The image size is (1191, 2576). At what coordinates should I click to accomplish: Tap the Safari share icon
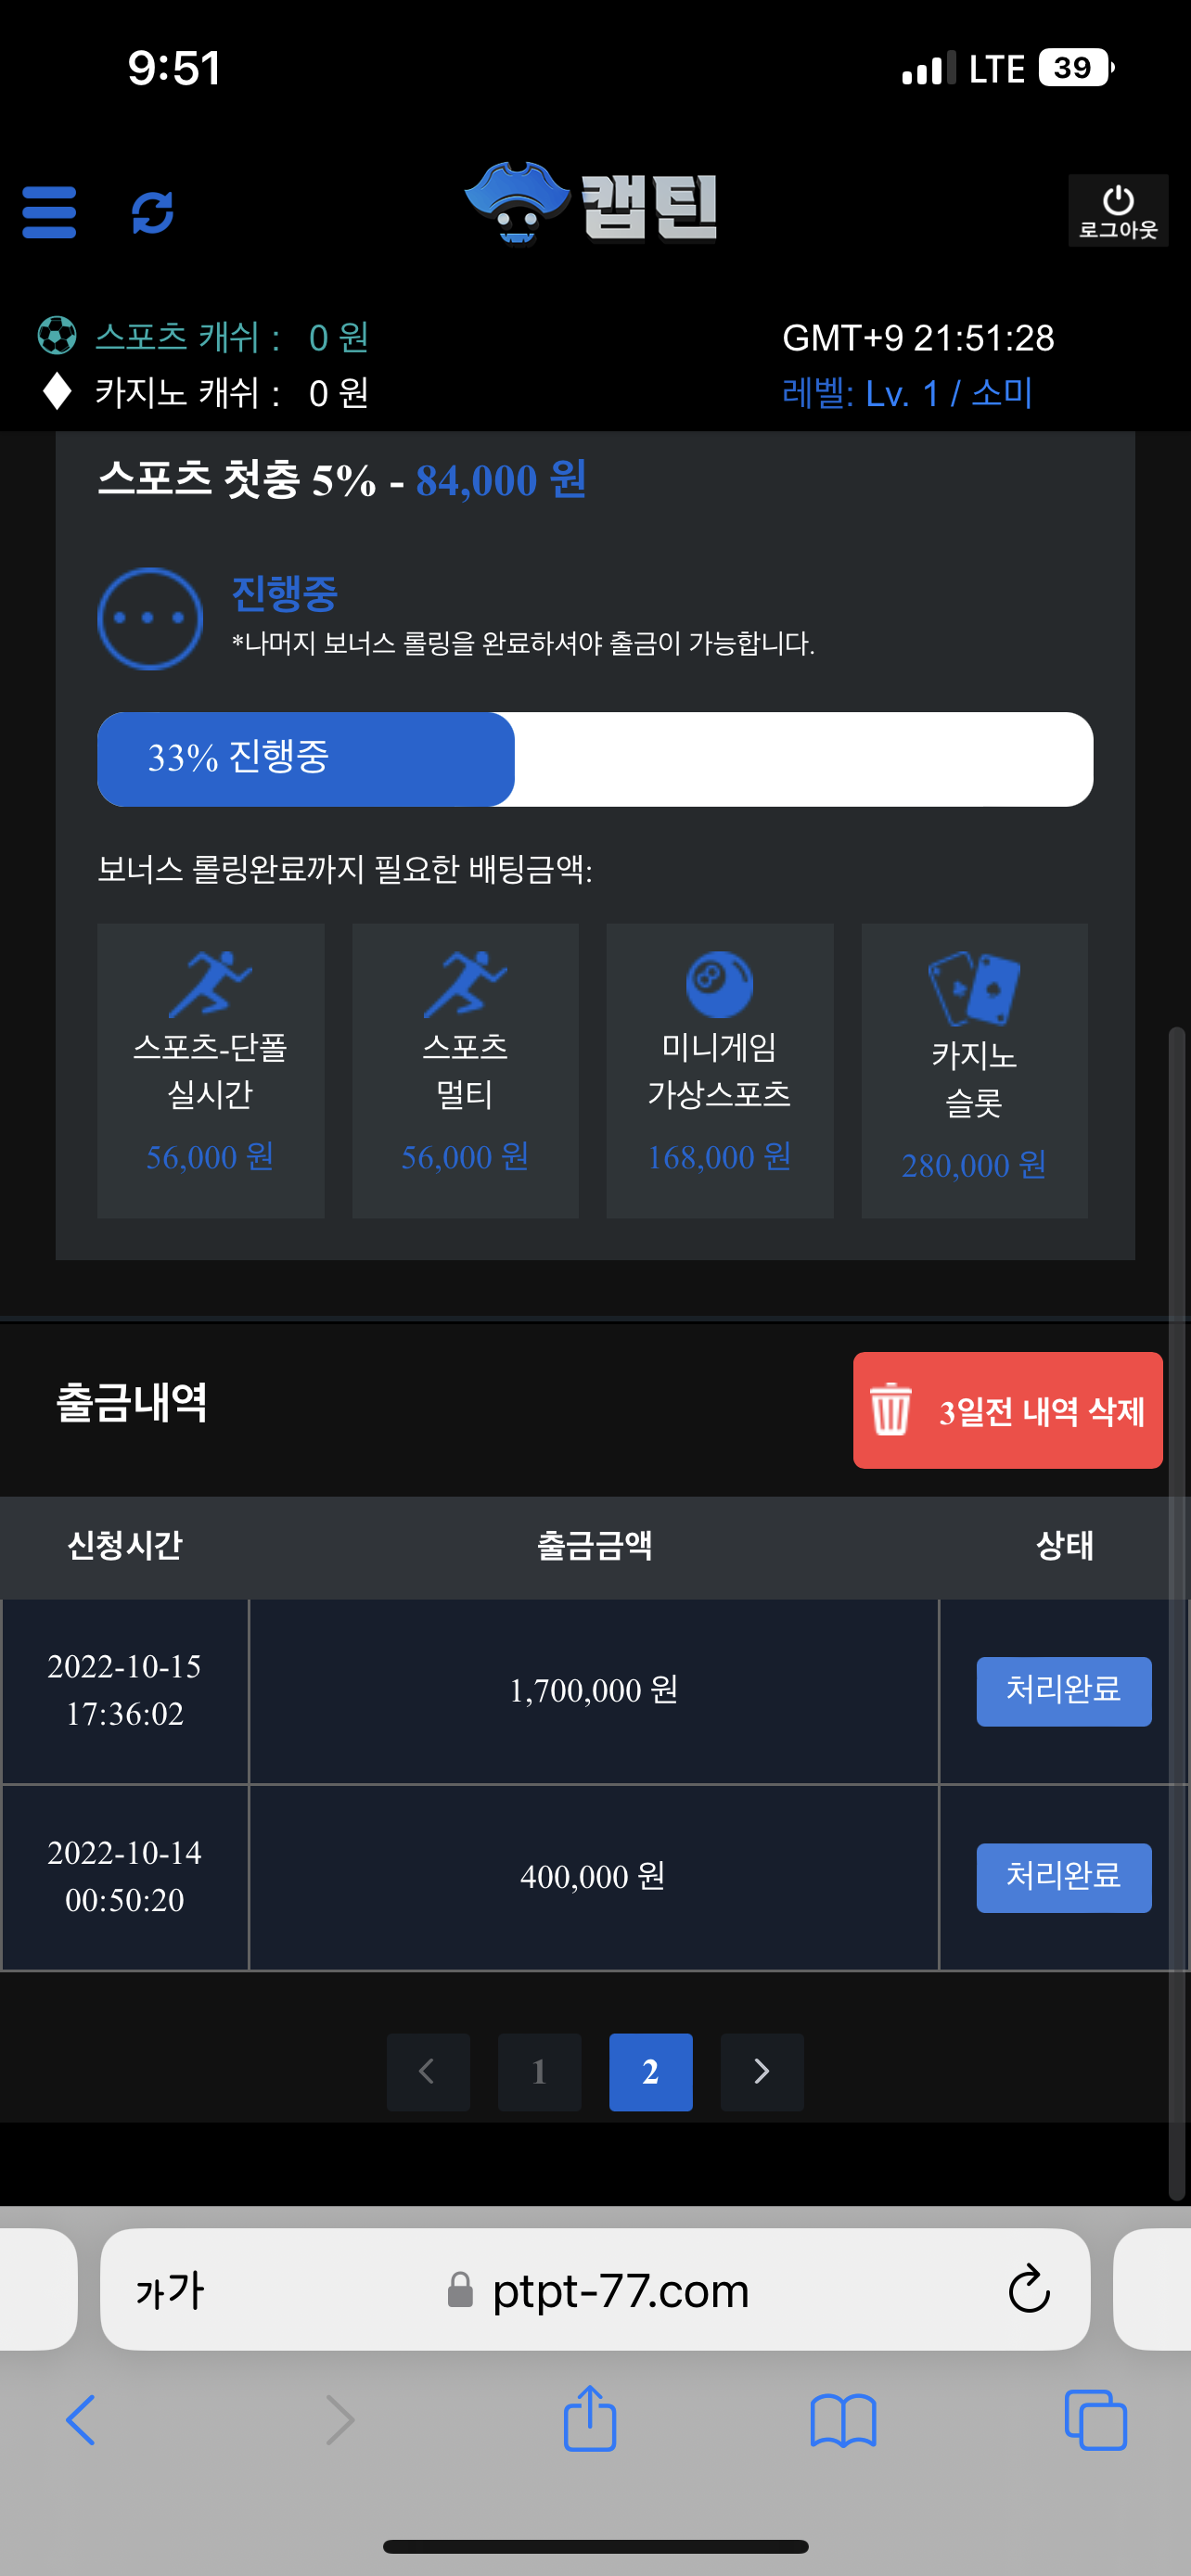[x=590, y=2420]
